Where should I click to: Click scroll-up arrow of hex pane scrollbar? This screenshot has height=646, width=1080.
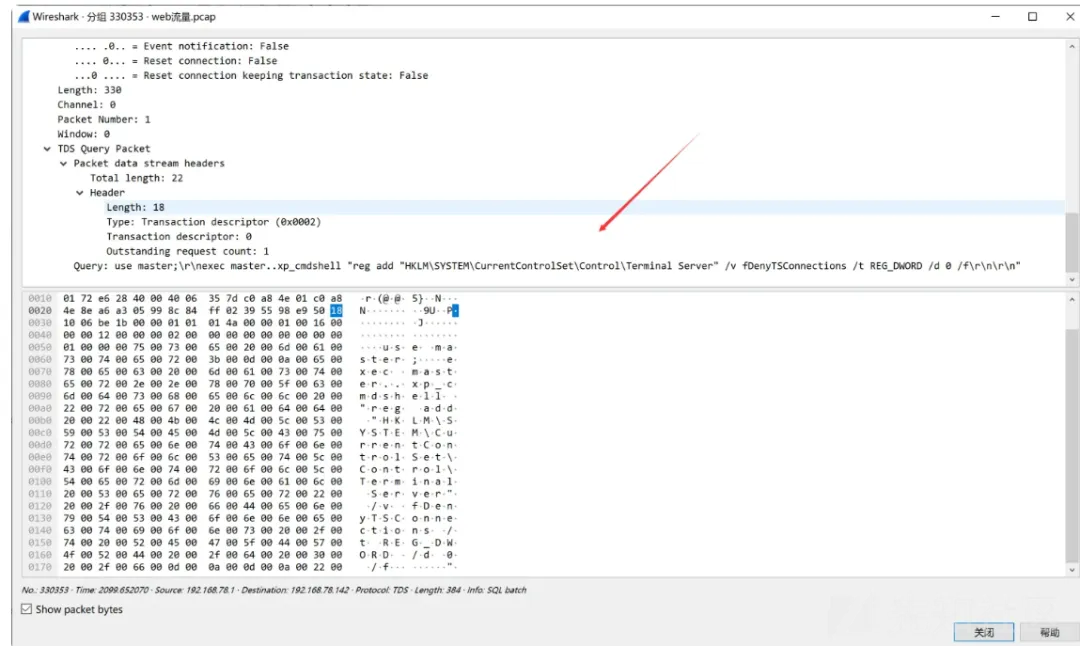[1072, 300]
